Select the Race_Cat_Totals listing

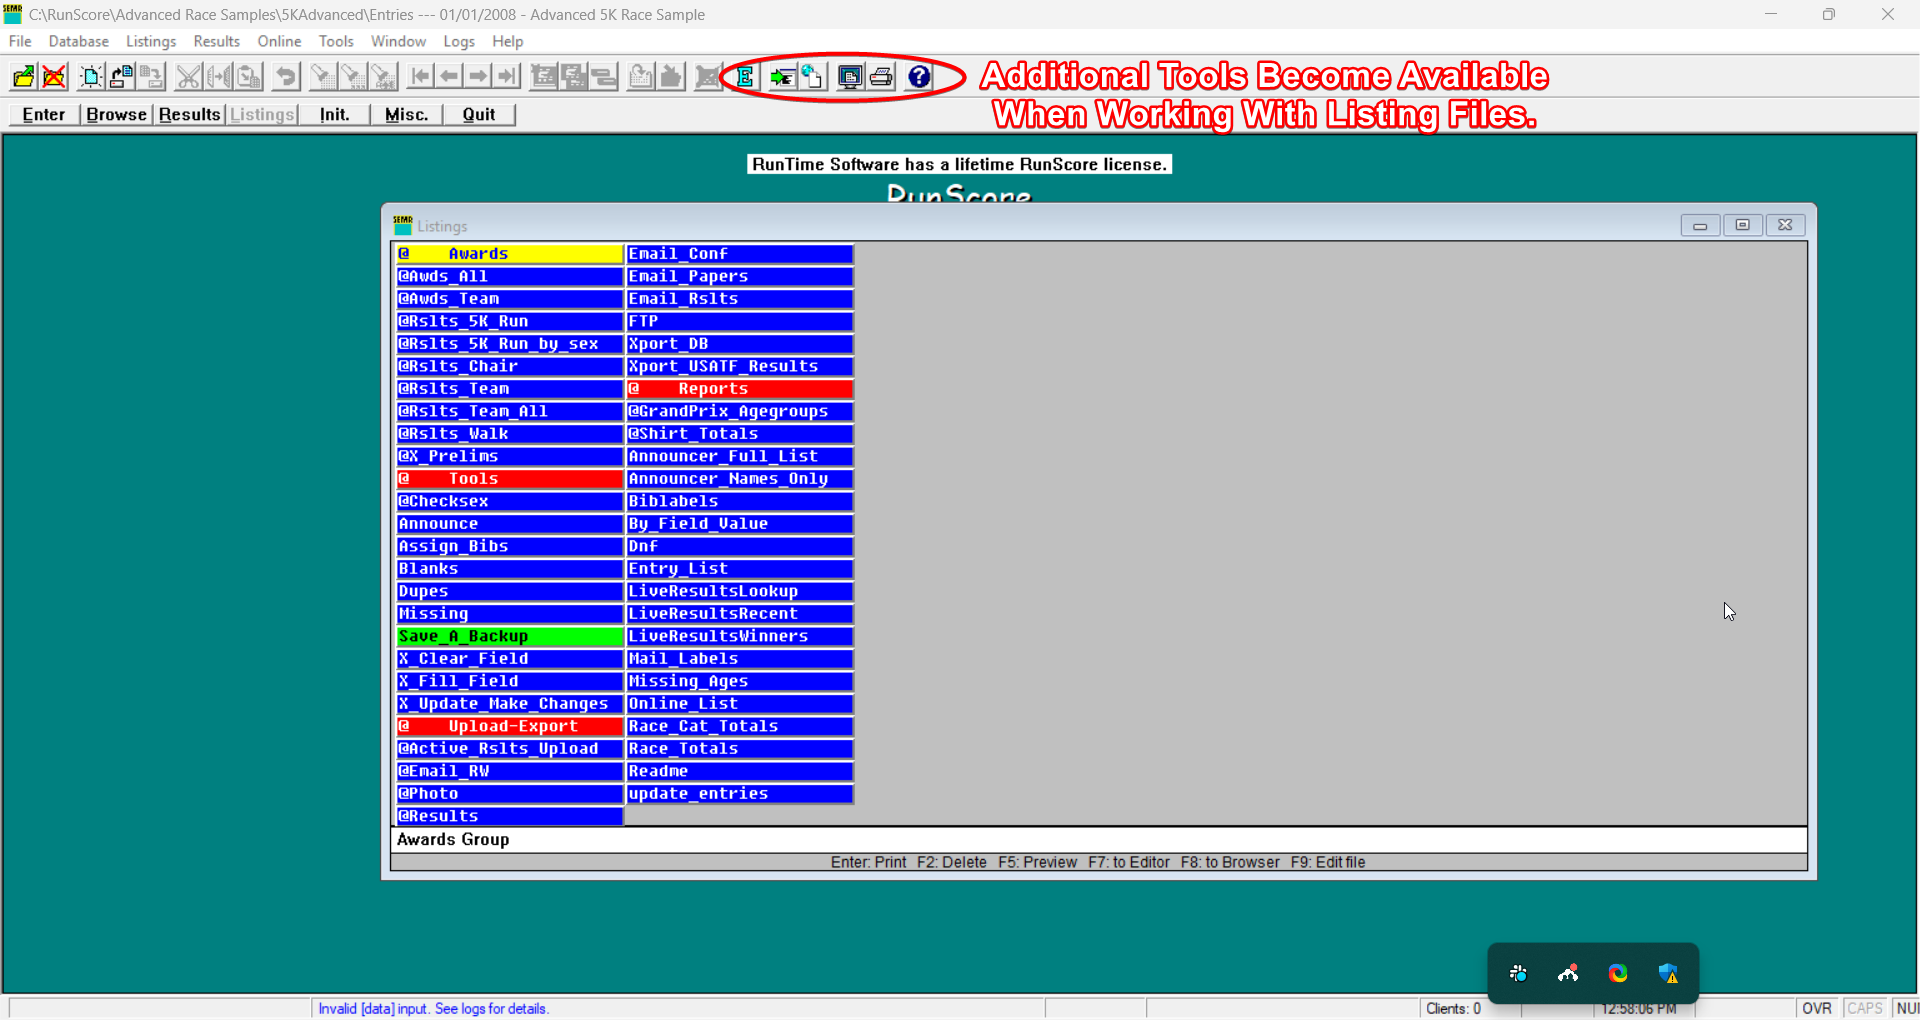coord(740,726)
